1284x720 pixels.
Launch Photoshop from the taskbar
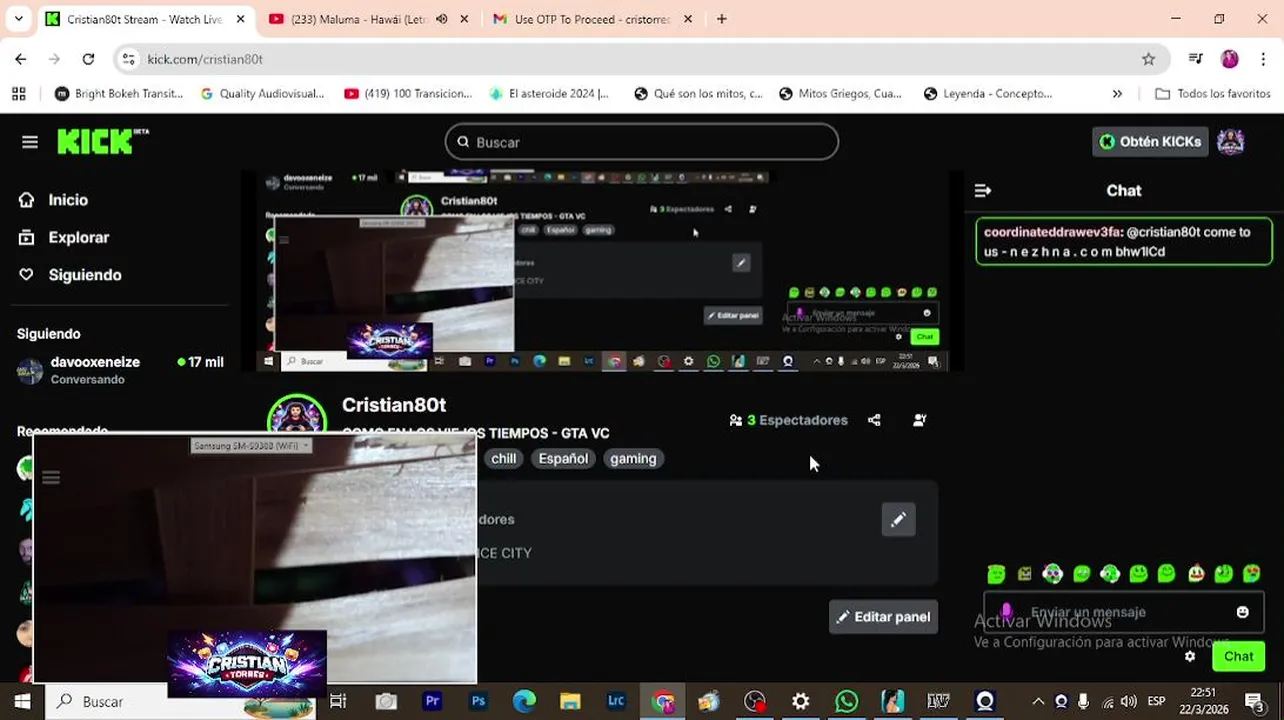[x=478, y=701]
